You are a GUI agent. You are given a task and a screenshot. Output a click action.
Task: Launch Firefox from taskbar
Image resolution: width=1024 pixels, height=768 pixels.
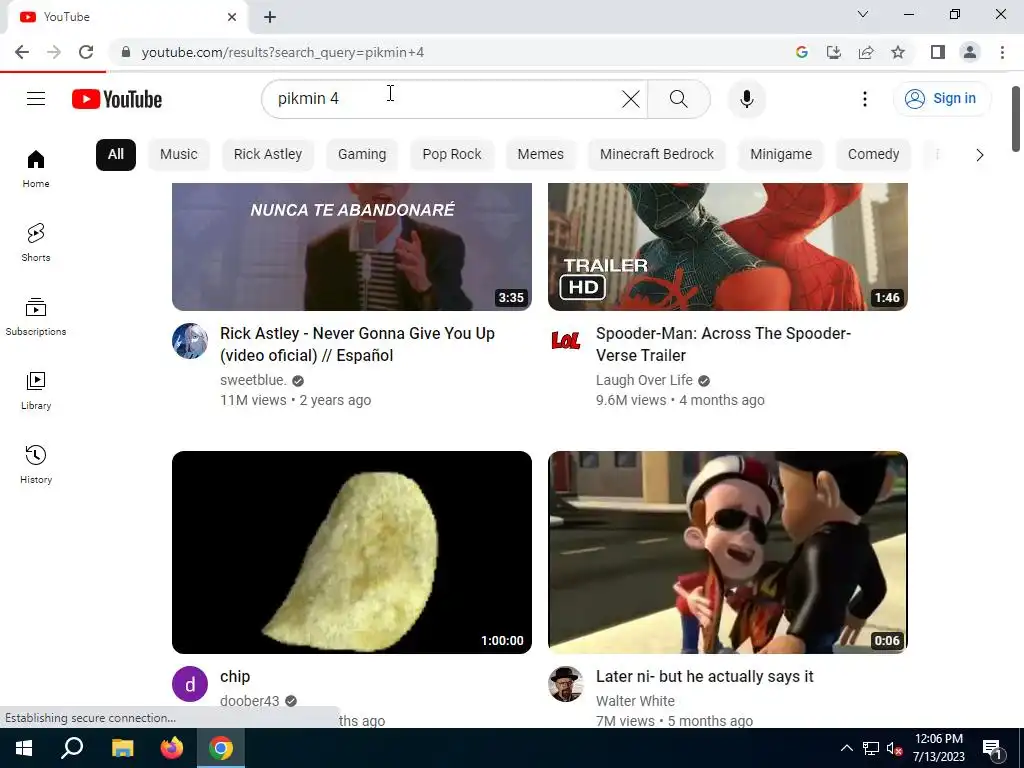[x=172, y=748]
